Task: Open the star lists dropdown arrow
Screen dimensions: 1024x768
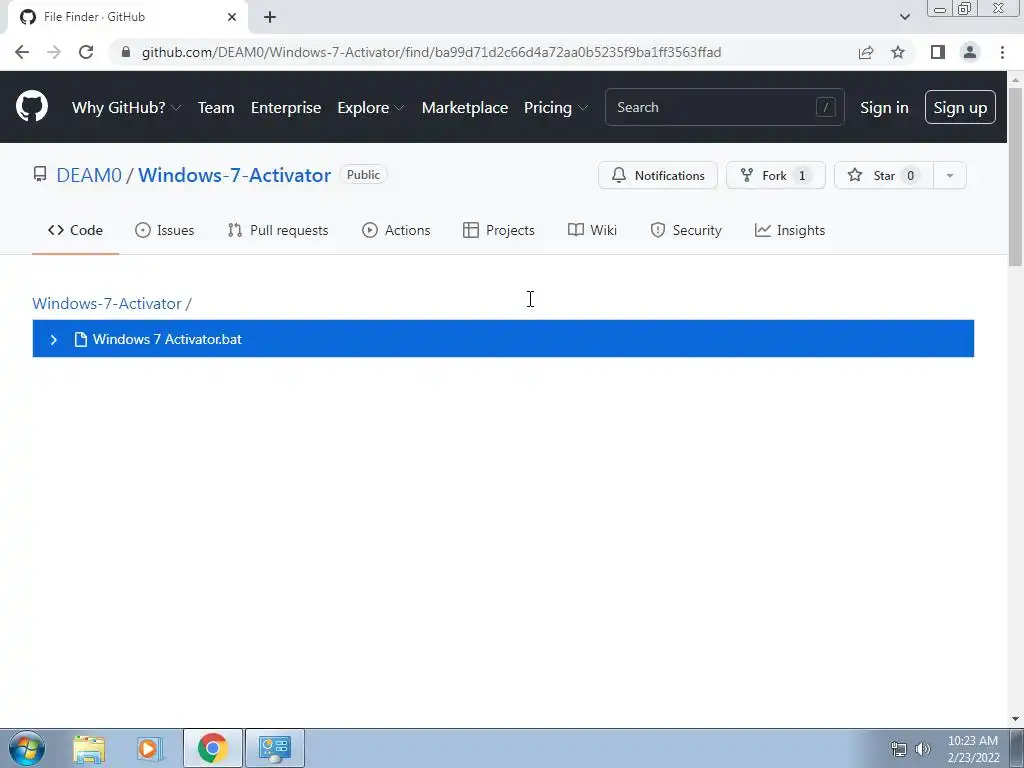Action: click(950, 175)
